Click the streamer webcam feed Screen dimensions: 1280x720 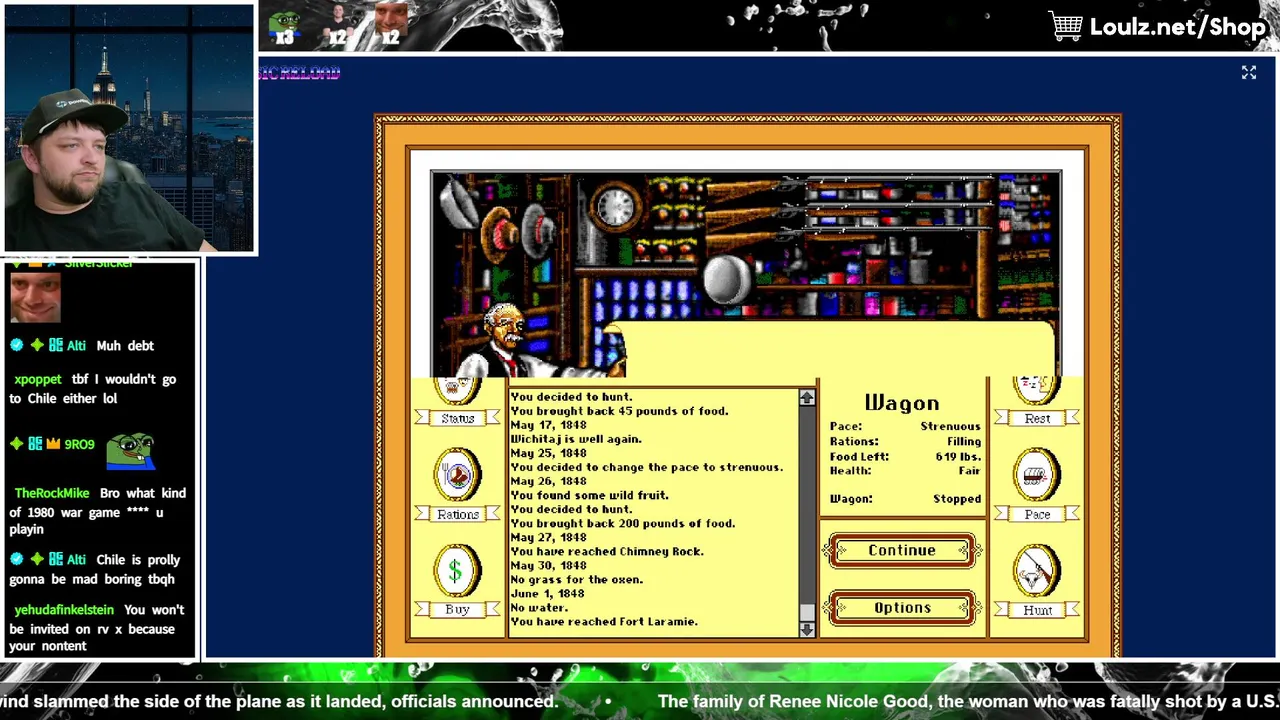(x=129, y=129)
